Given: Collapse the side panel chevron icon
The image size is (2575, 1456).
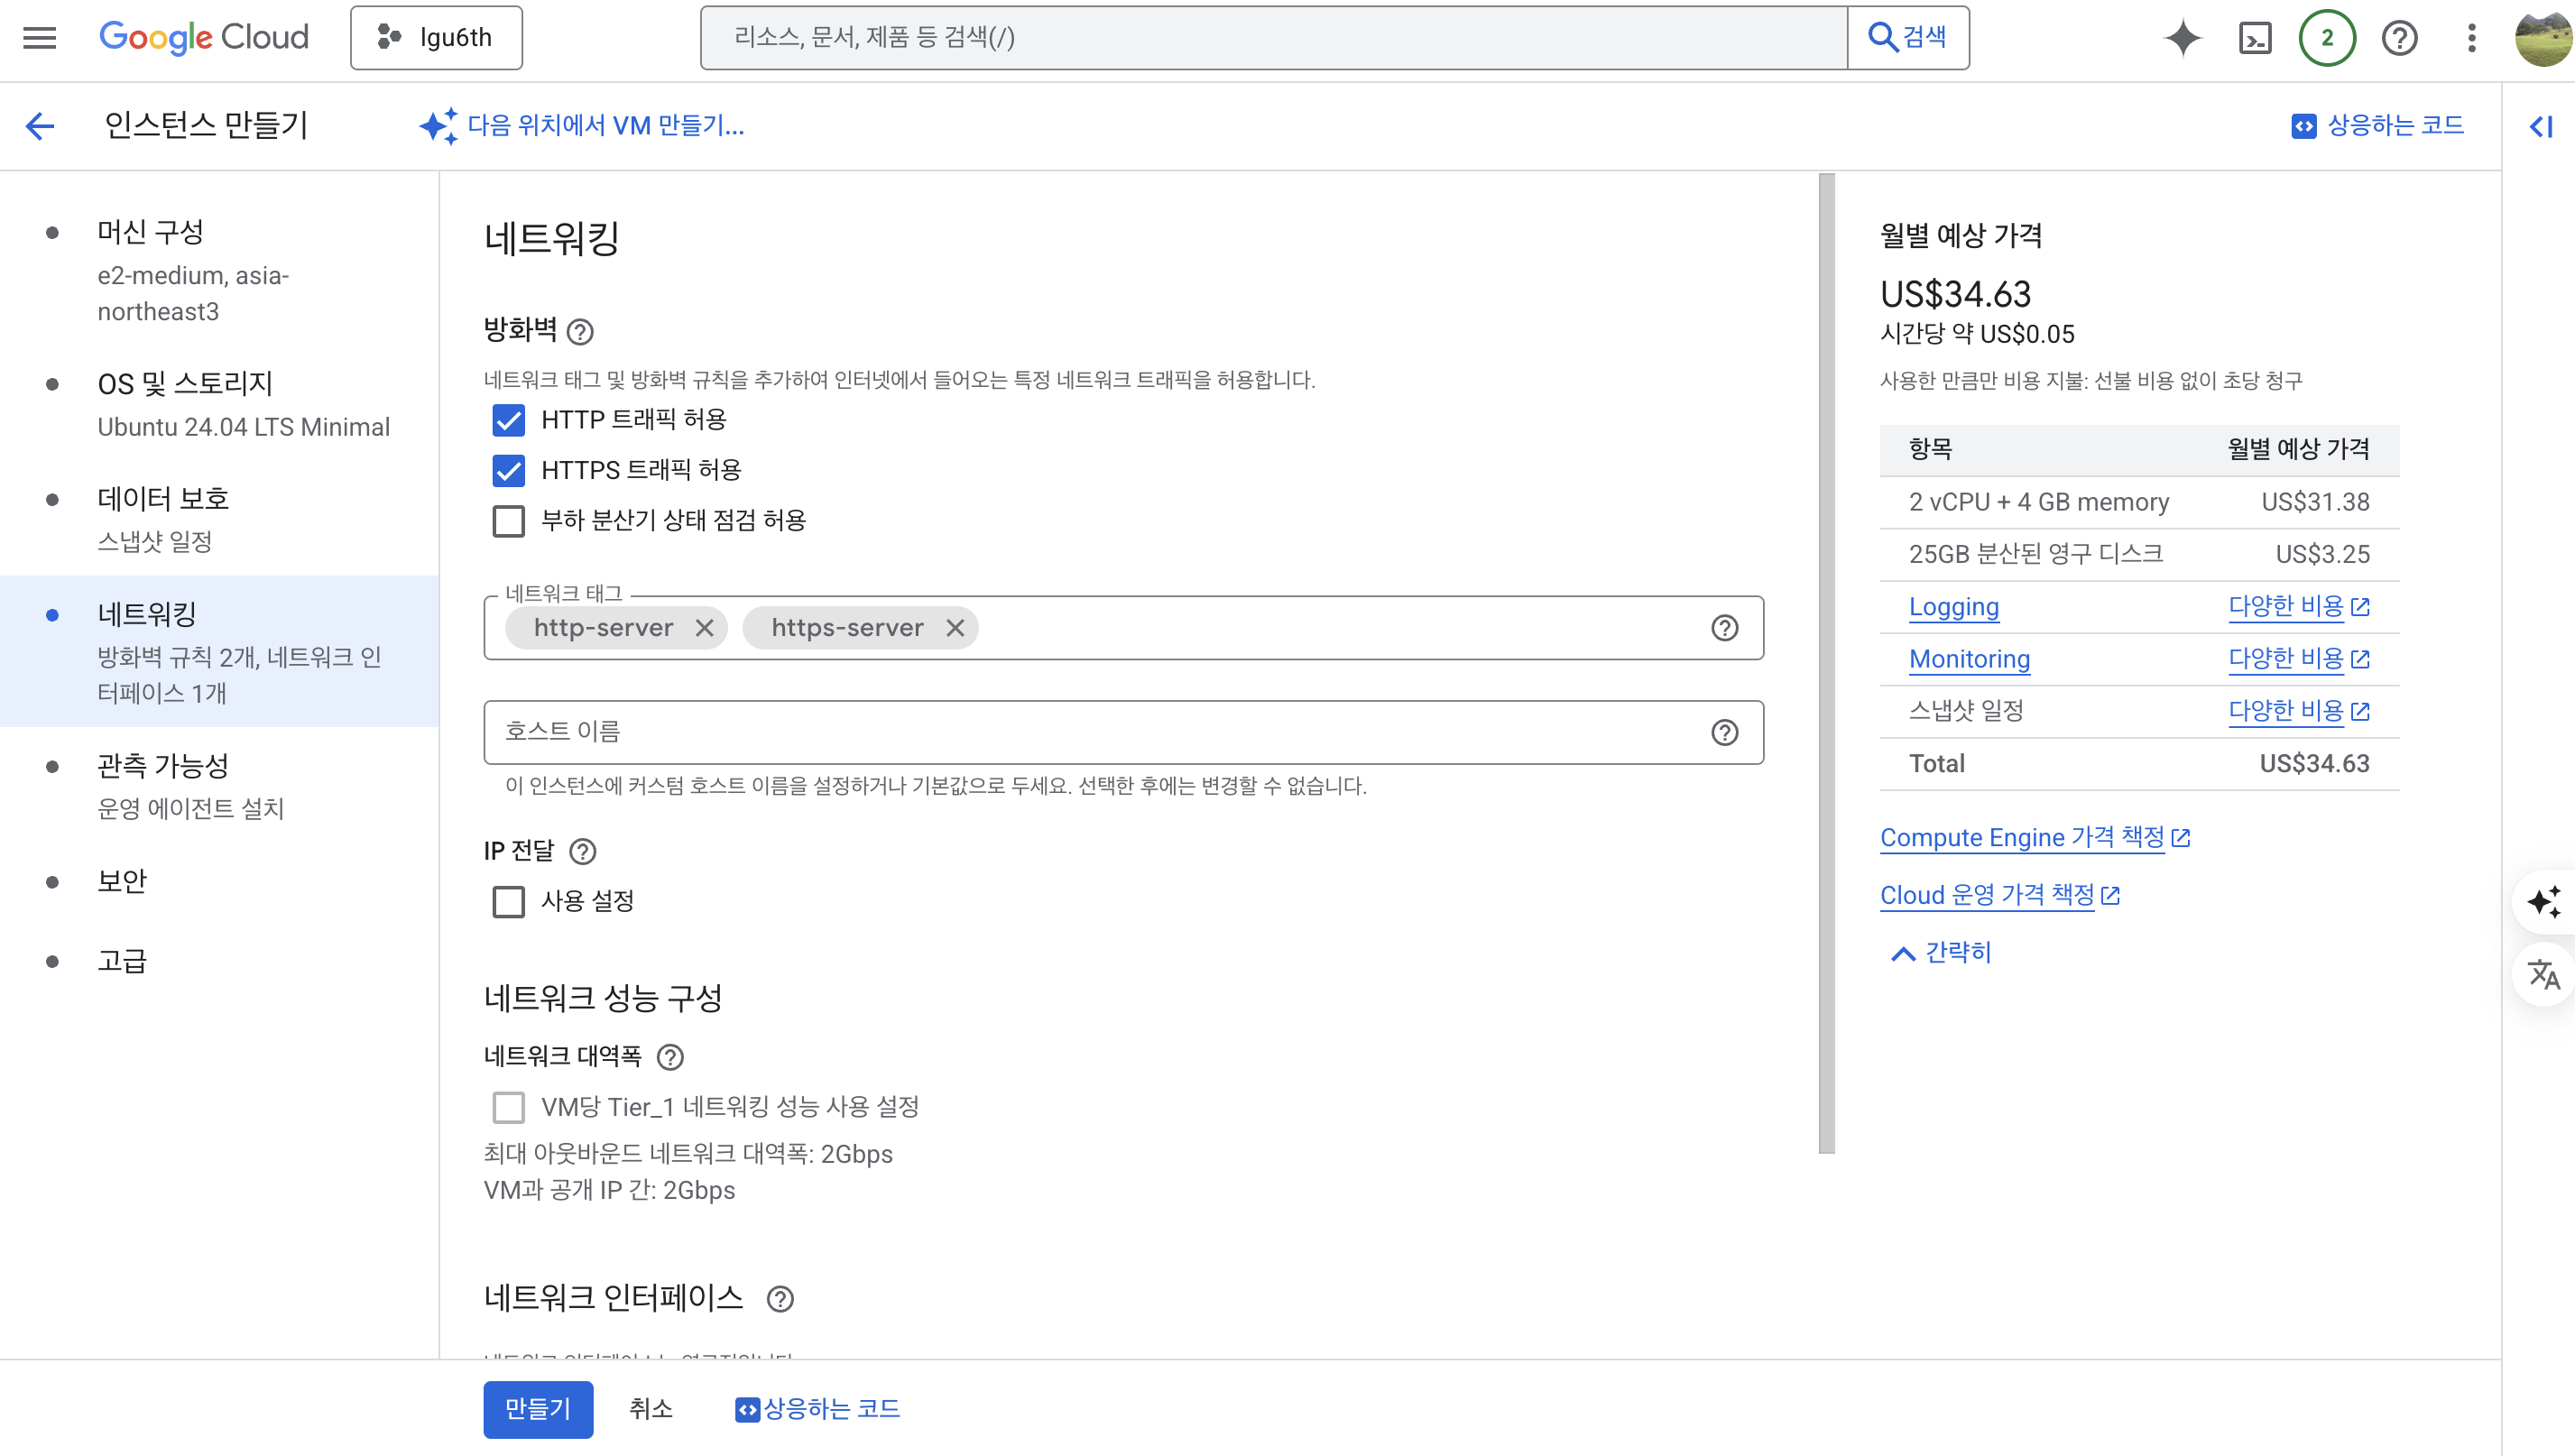Looking at the screenshot, I should coord(2540,126).
